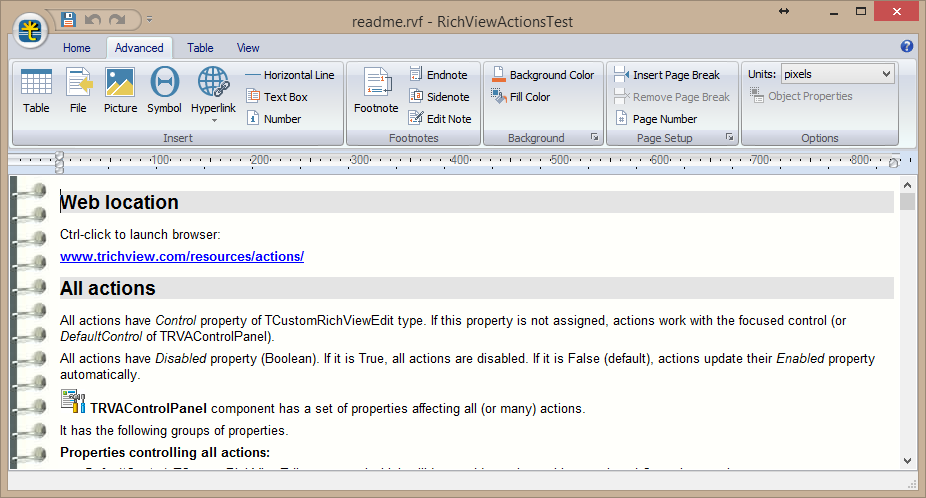This screenshot has height=498, width=926.
Task: Click the help question mark icon
Action: (x=907, y=47)
